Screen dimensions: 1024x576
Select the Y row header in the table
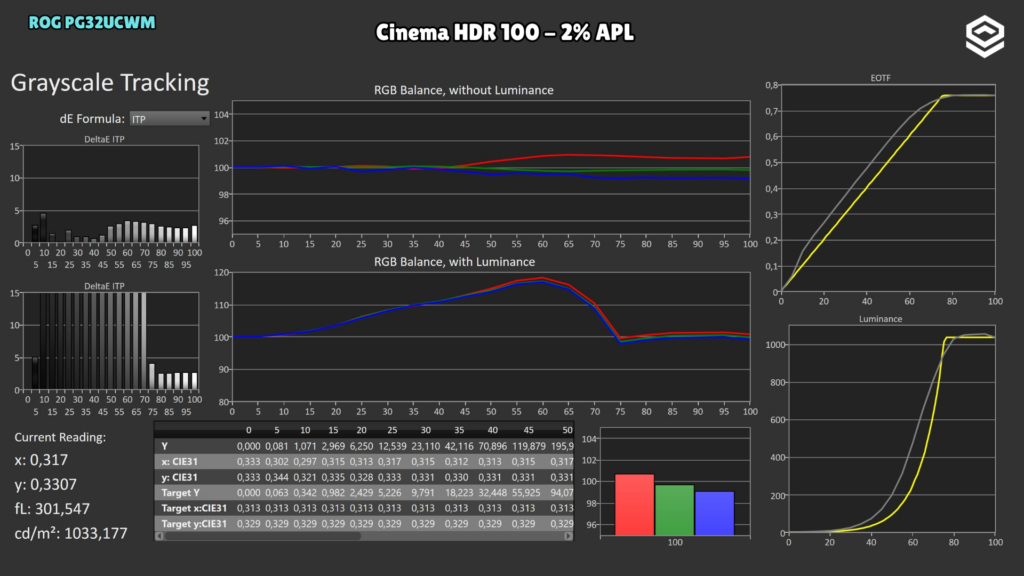(165, 446)
